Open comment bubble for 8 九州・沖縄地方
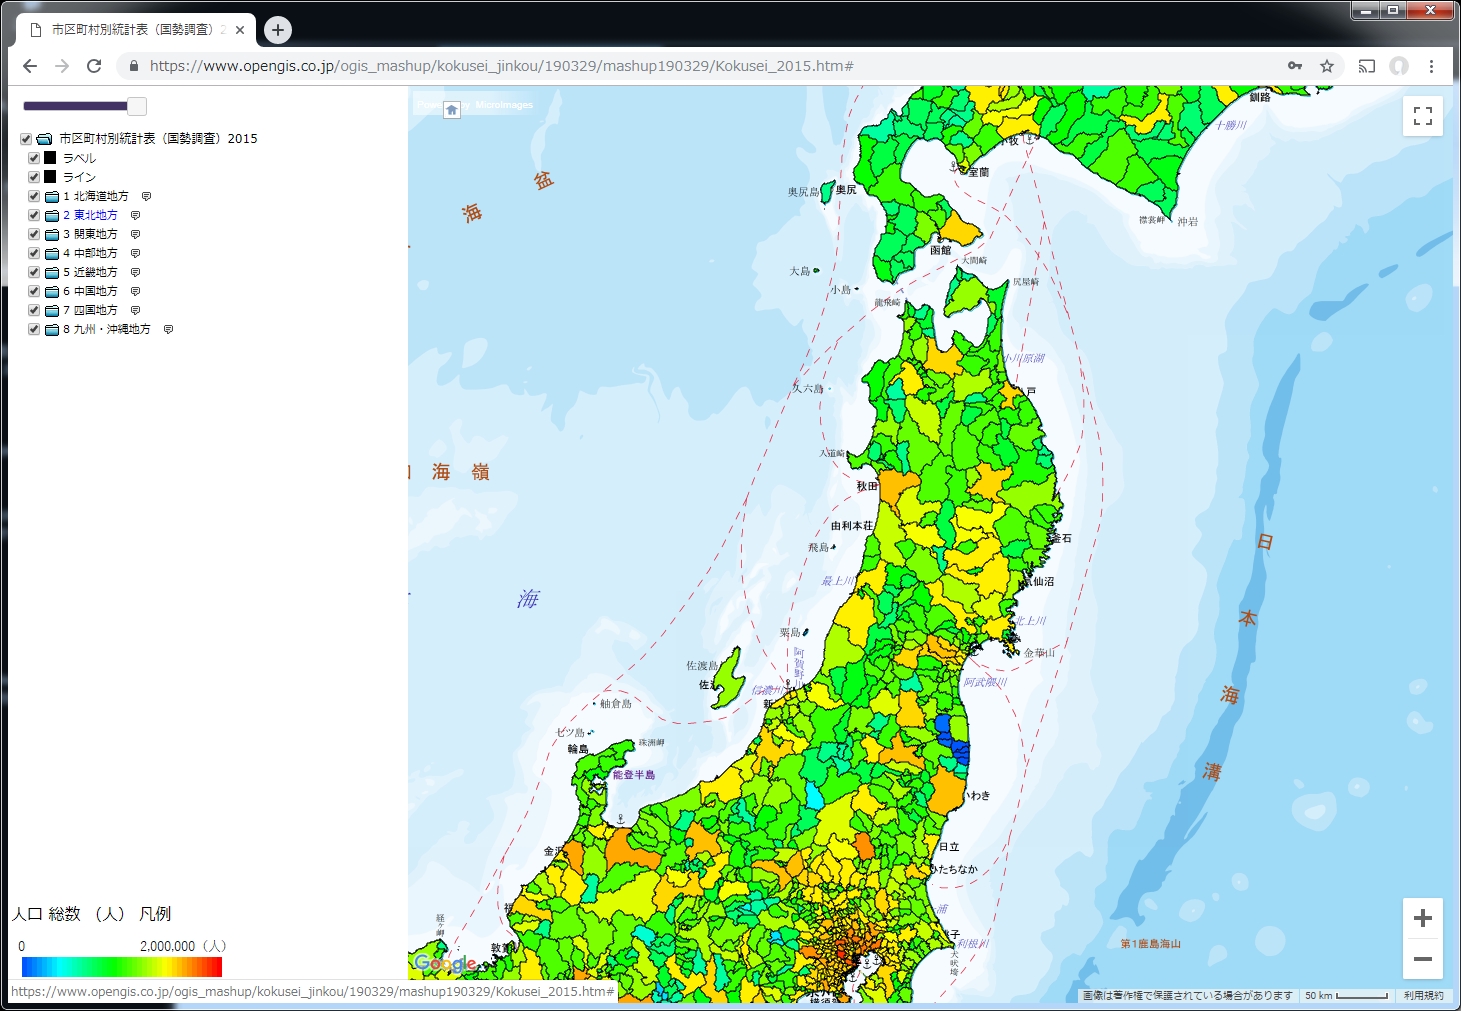The height and width of the screenshot is (1011, 1461). (x=168, y=329)
